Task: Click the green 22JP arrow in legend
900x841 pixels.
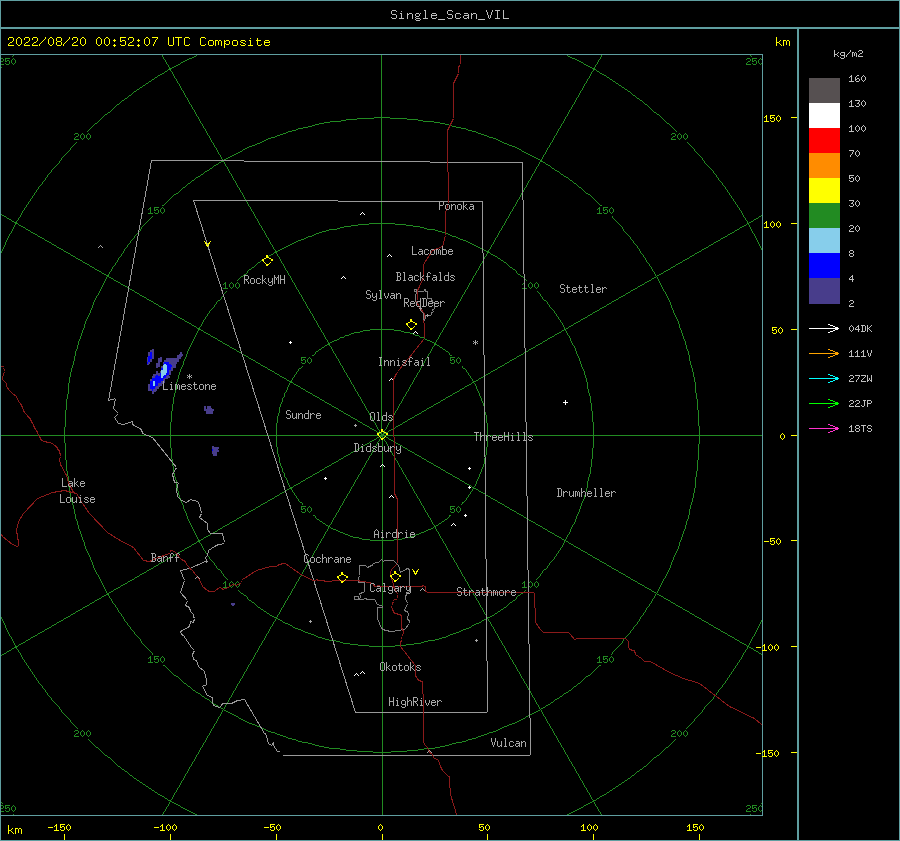Action: pyautogui.click(x=824, y=404)
